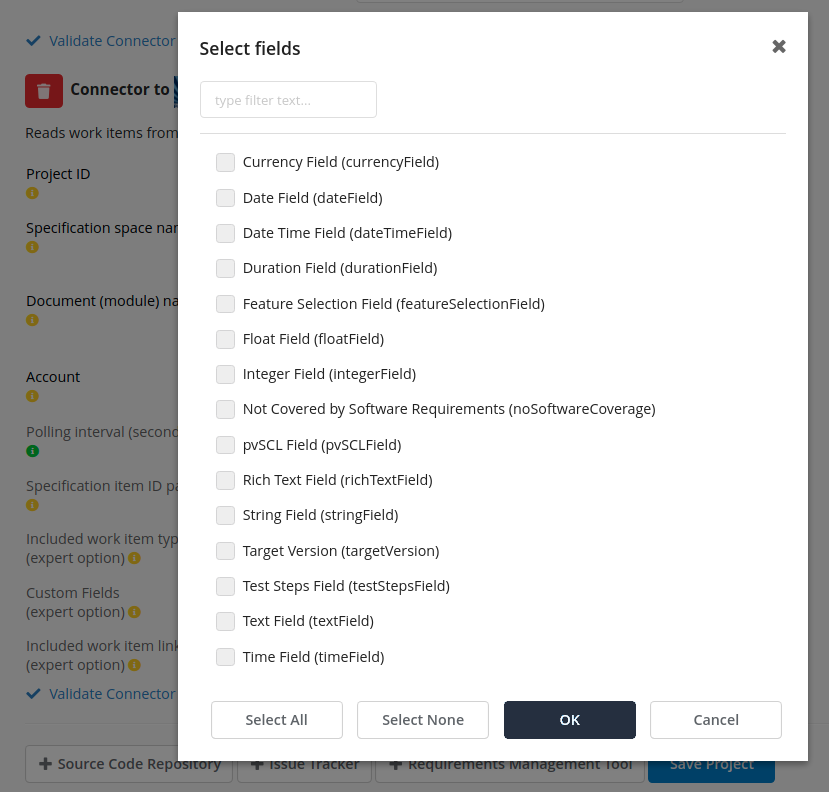Check the Rich Text Field checkbox

pyautogui.click(x=225, y=480)
